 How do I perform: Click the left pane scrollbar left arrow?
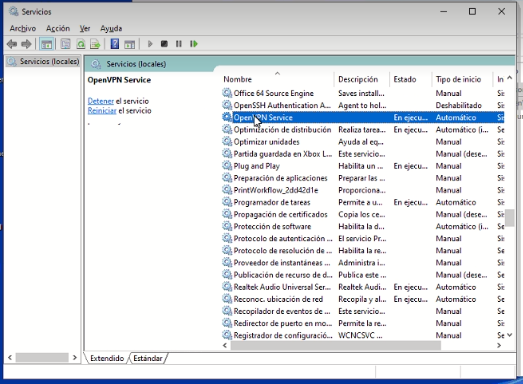(10, 358)
